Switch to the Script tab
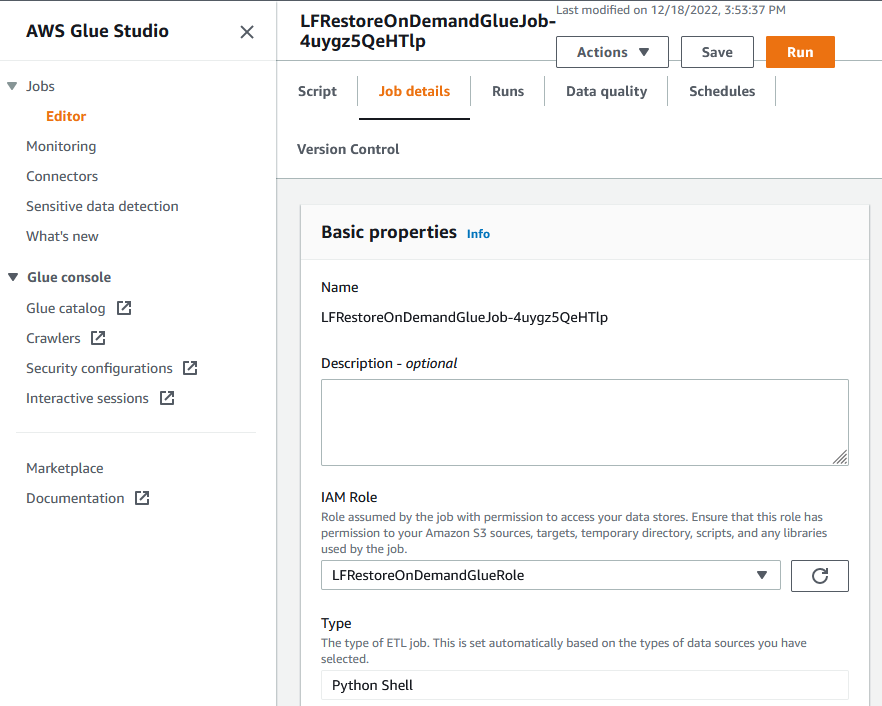 tap(317, 91)
